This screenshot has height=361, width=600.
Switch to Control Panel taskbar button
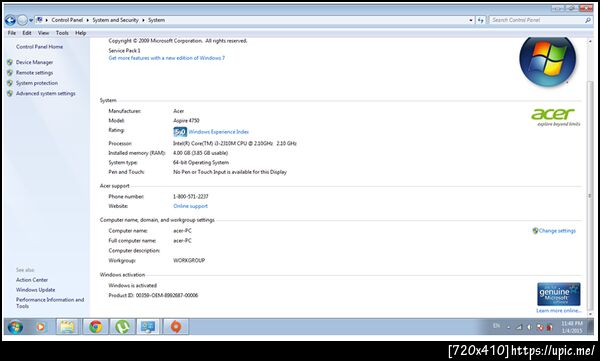(148, 327)
